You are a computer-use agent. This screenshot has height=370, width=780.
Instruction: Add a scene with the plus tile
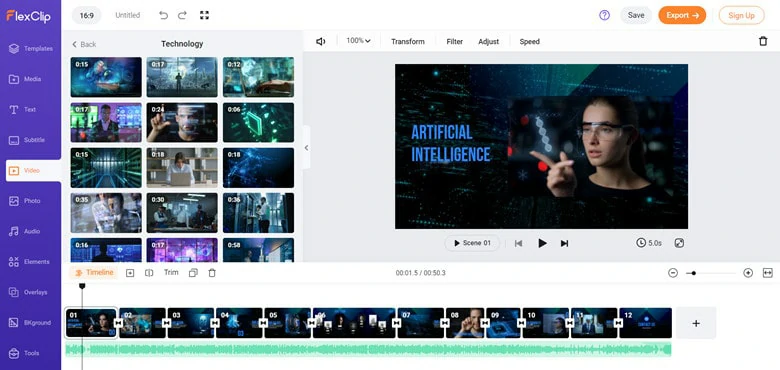[696, 323]
